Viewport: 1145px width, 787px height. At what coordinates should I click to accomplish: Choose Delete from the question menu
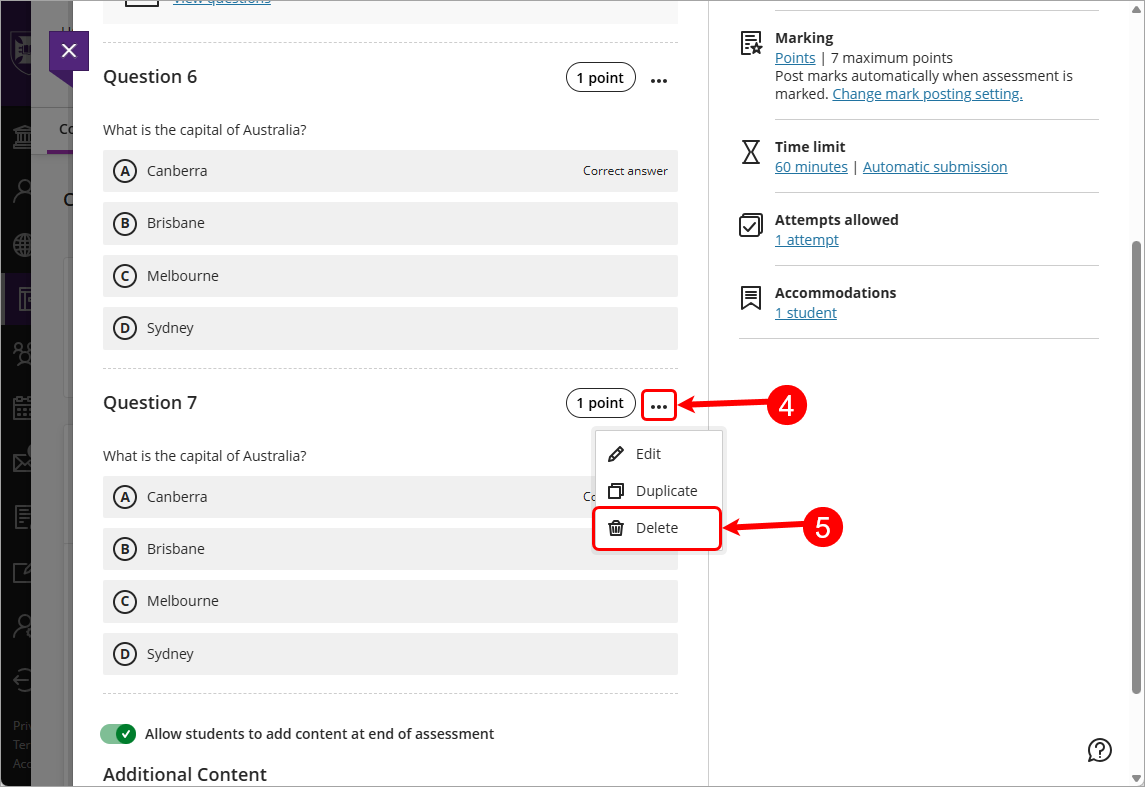pos(657,528)
